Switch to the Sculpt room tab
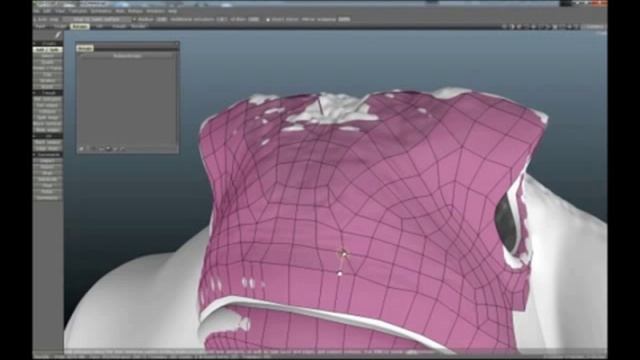 tap(60, 26)
